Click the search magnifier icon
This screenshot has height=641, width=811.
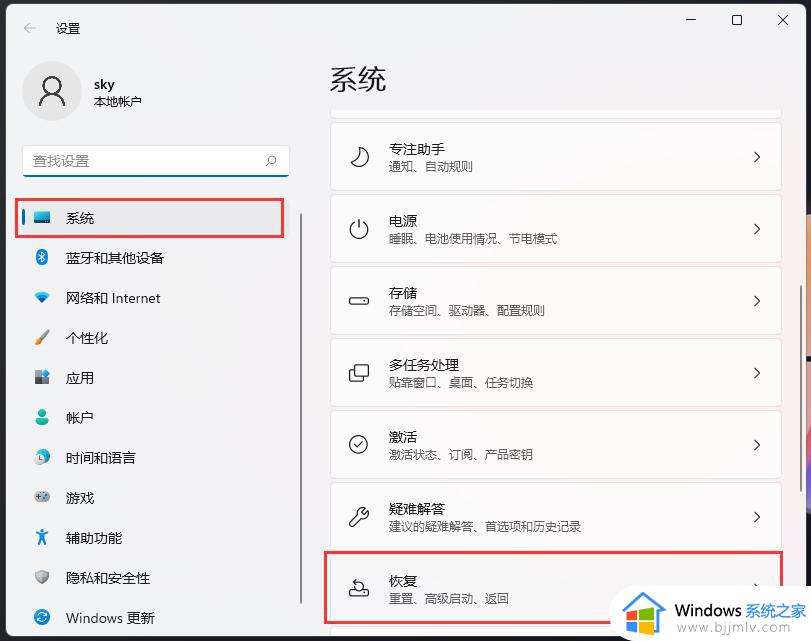(x=271, y=161)
